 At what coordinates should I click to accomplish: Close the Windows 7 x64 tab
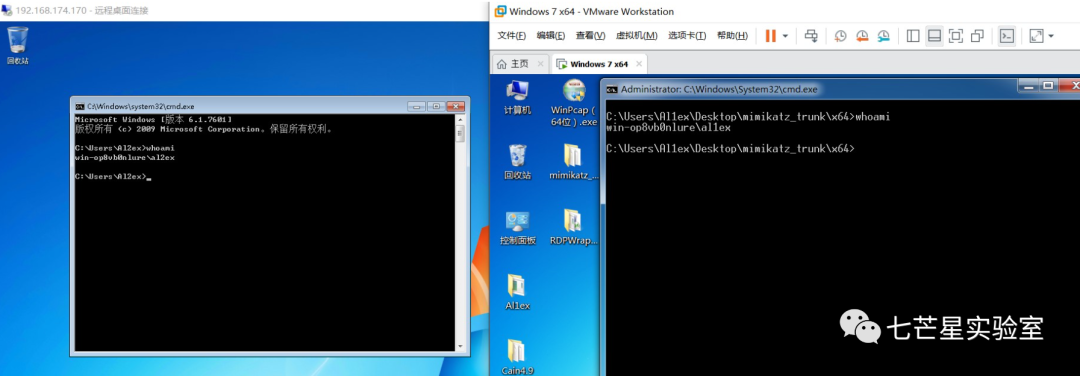tap(638, 64)
